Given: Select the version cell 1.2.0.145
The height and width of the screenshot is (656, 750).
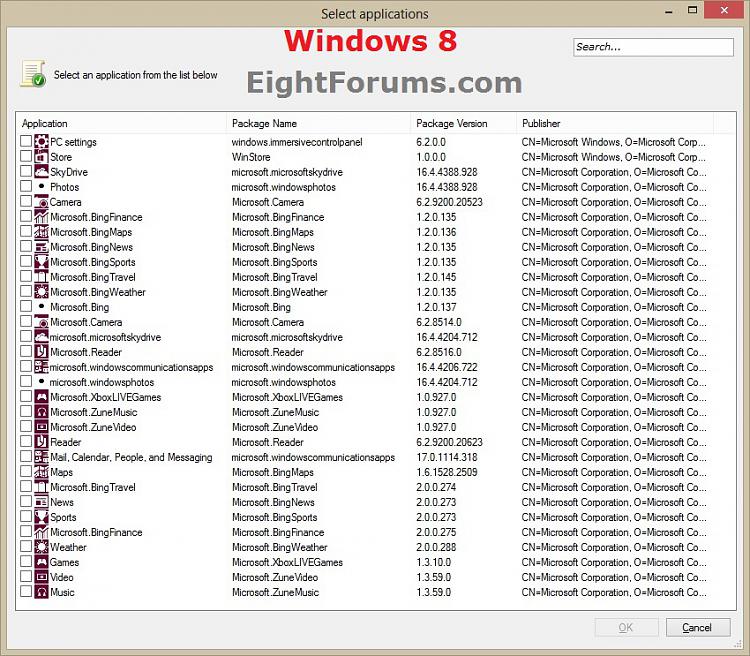Looking at the screenshot, I should tap(436, 277).
